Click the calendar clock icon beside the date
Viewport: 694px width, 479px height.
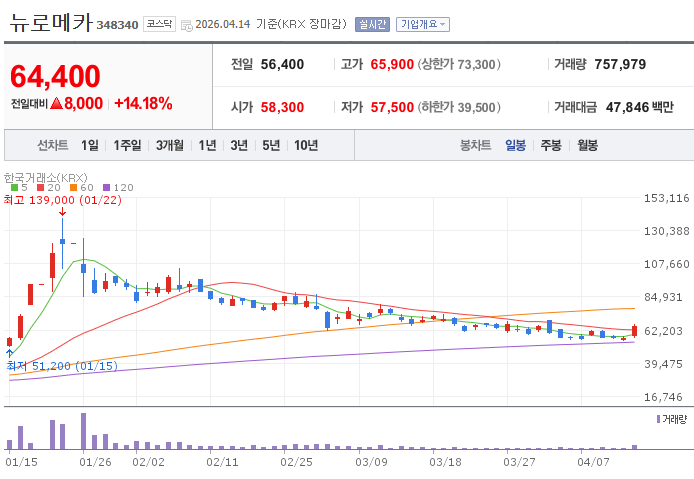[x=187, y=25]
